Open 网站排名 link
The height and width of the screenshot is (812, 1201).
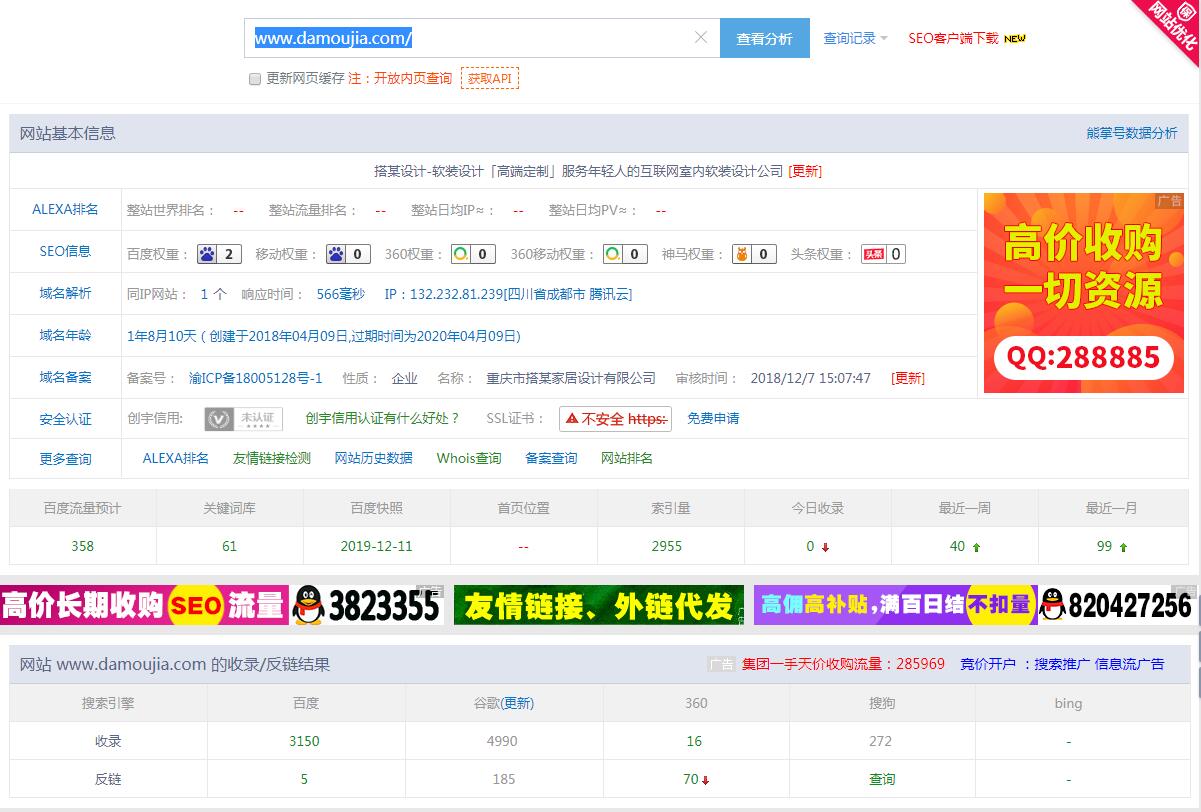pos(627,458)
